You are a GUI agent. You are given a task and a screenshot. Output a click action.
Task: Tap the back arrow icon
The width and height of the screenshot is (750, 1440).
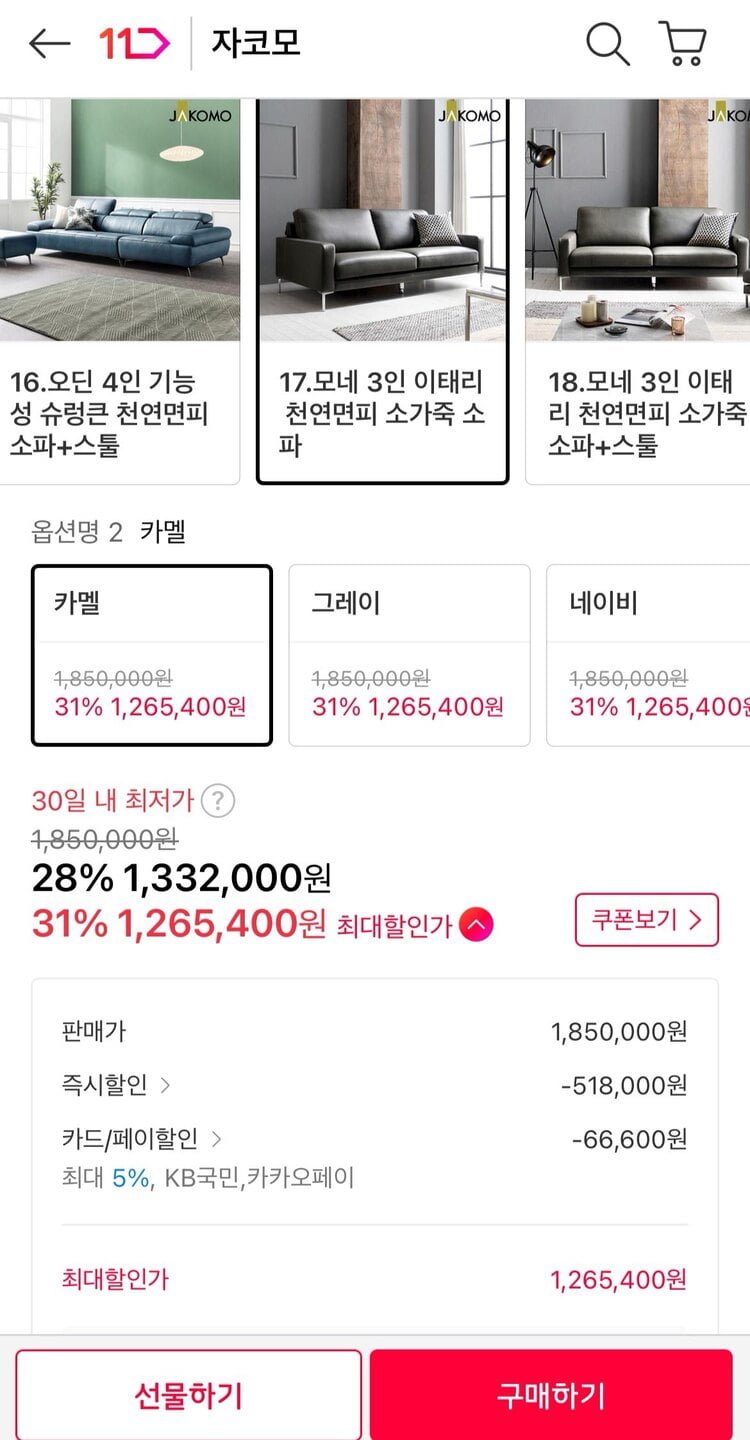pyautogui.click(x=49, y=44)
